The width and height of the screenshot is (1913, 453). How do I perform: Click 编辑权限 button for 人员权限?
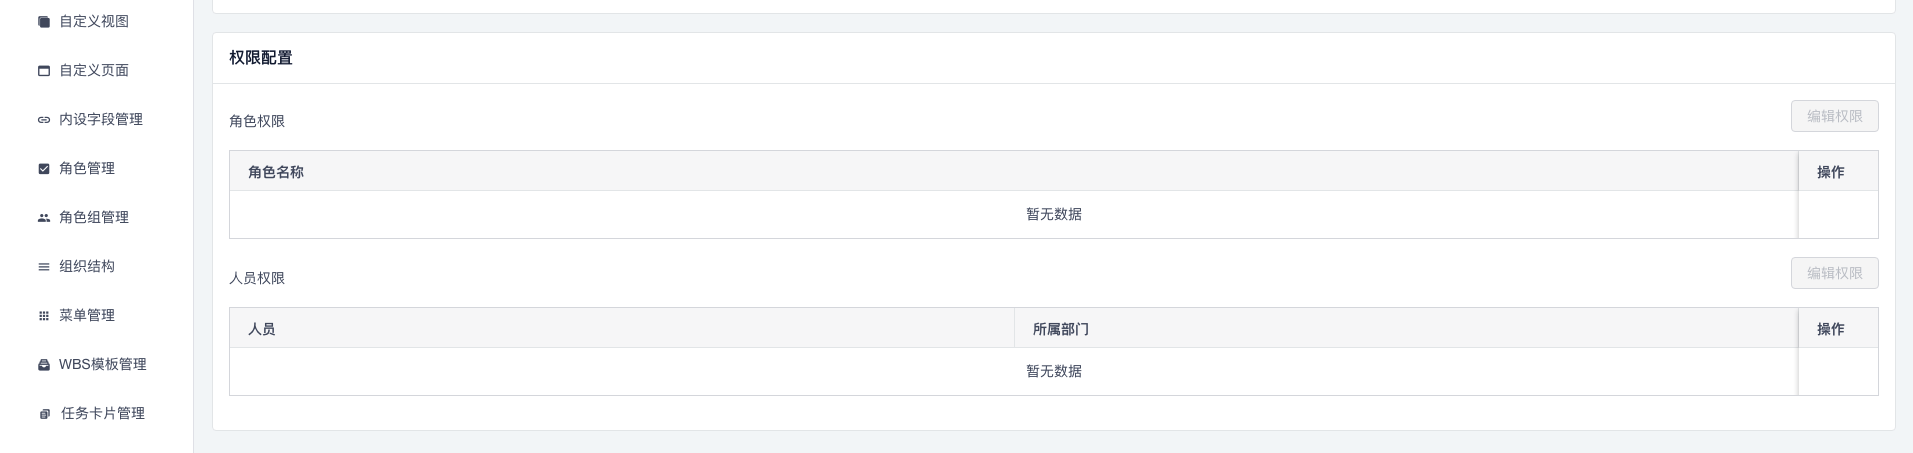coord(1834,273)
